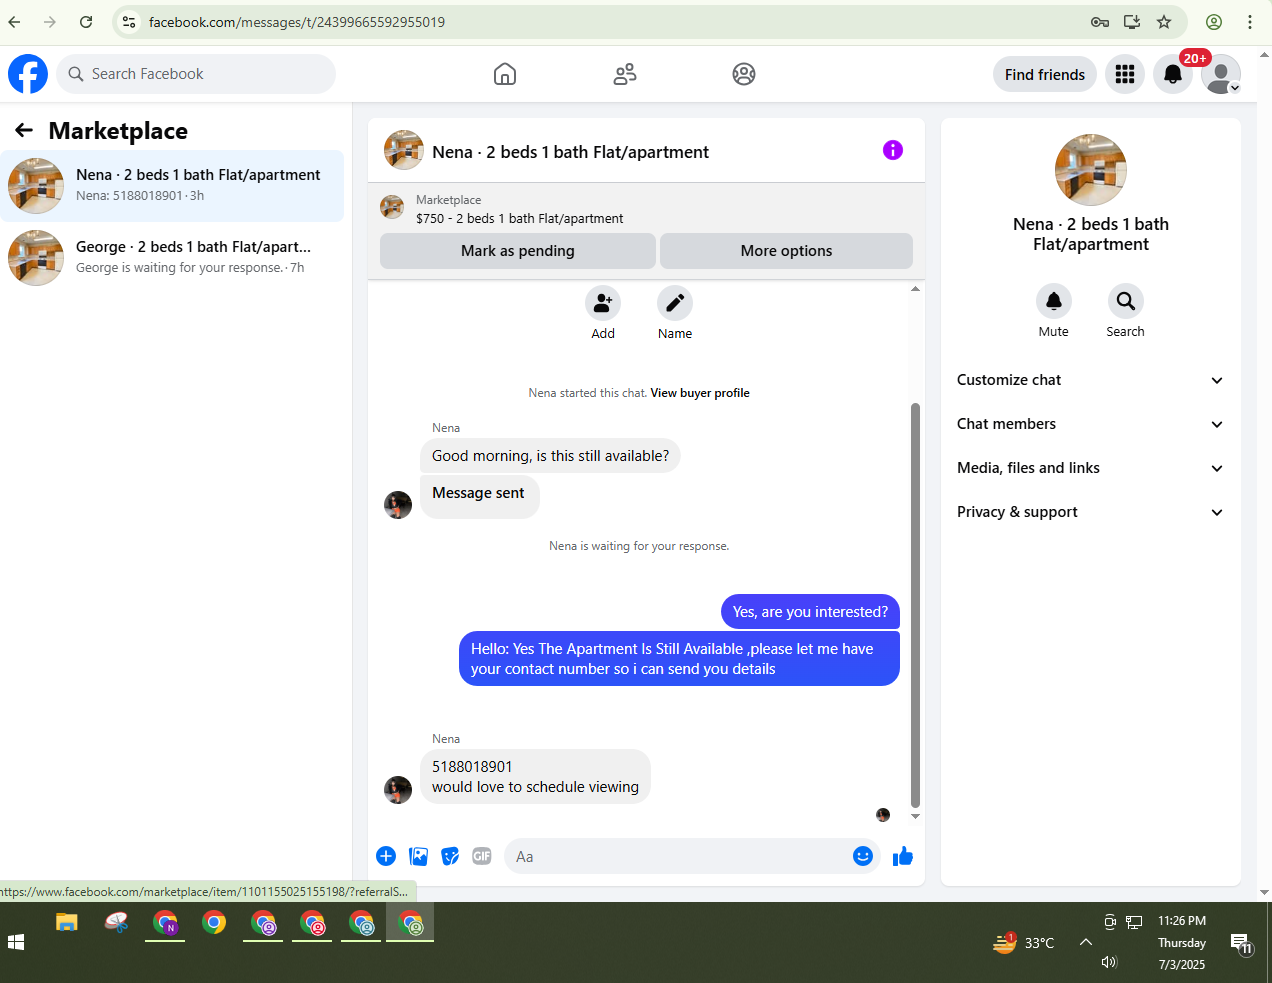Screen dimensions: 1272x983
Task: Open the Groups icon in the top bar
Action: click(744, 74)
